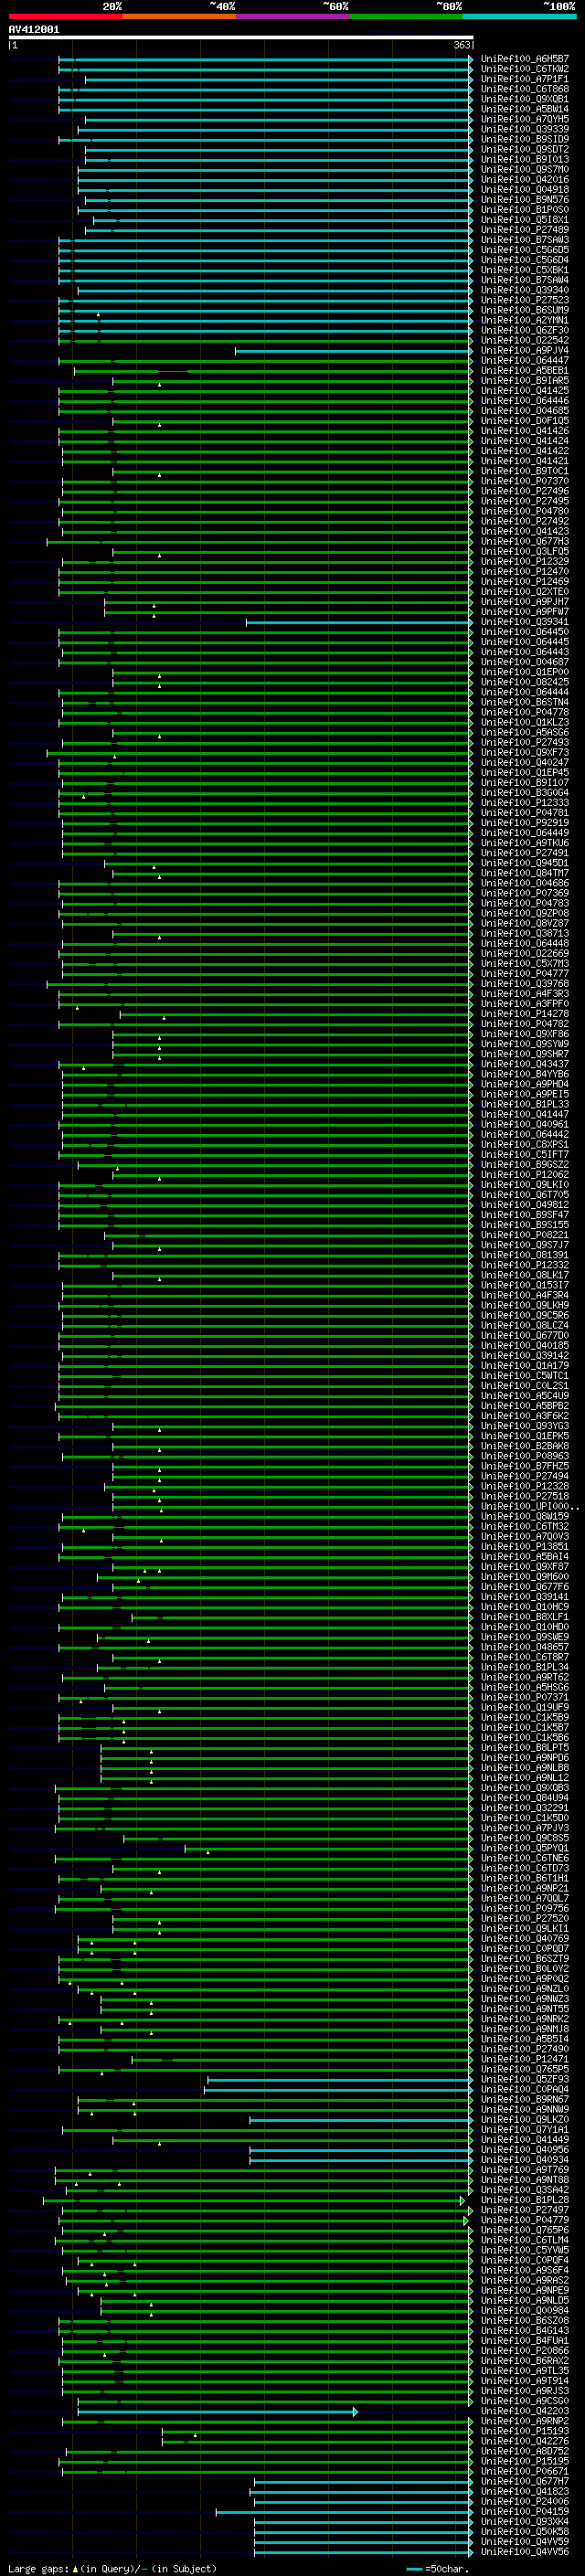
Task: Select the UniRef100_Q93YG3 label
Action: click(x=525, y=1426)
